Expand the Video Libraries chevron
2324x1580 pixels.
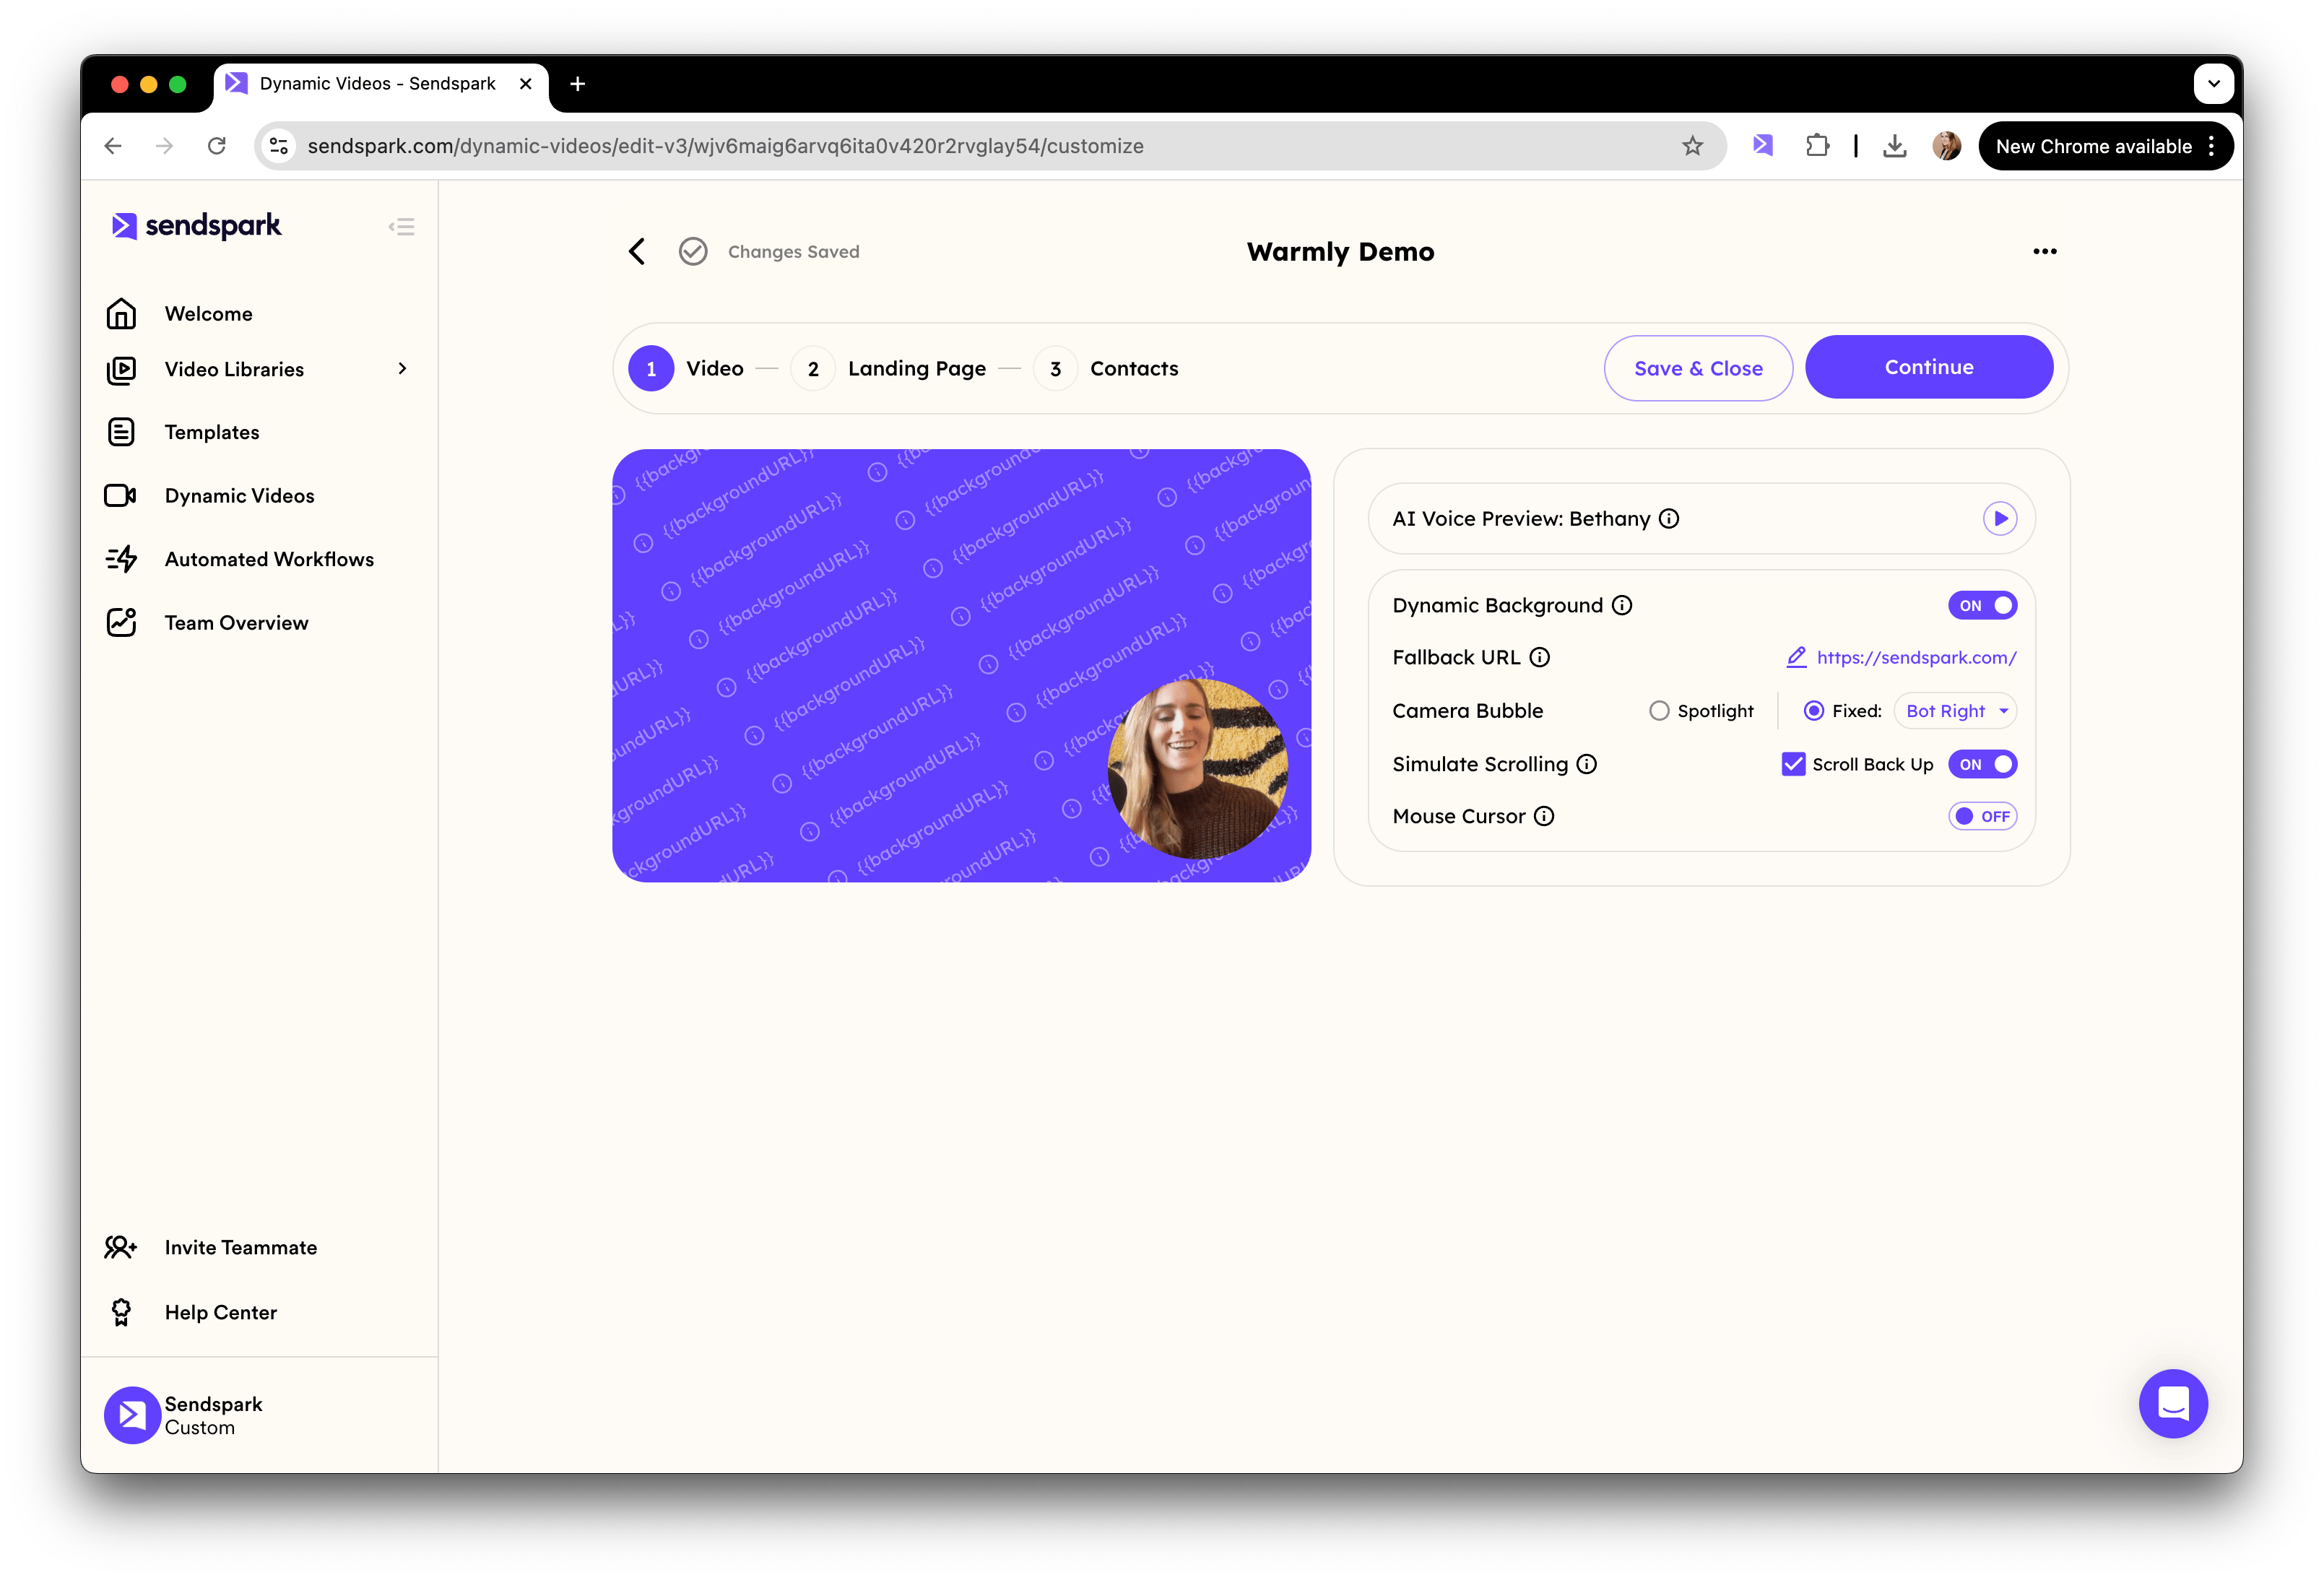coord(402,369)
